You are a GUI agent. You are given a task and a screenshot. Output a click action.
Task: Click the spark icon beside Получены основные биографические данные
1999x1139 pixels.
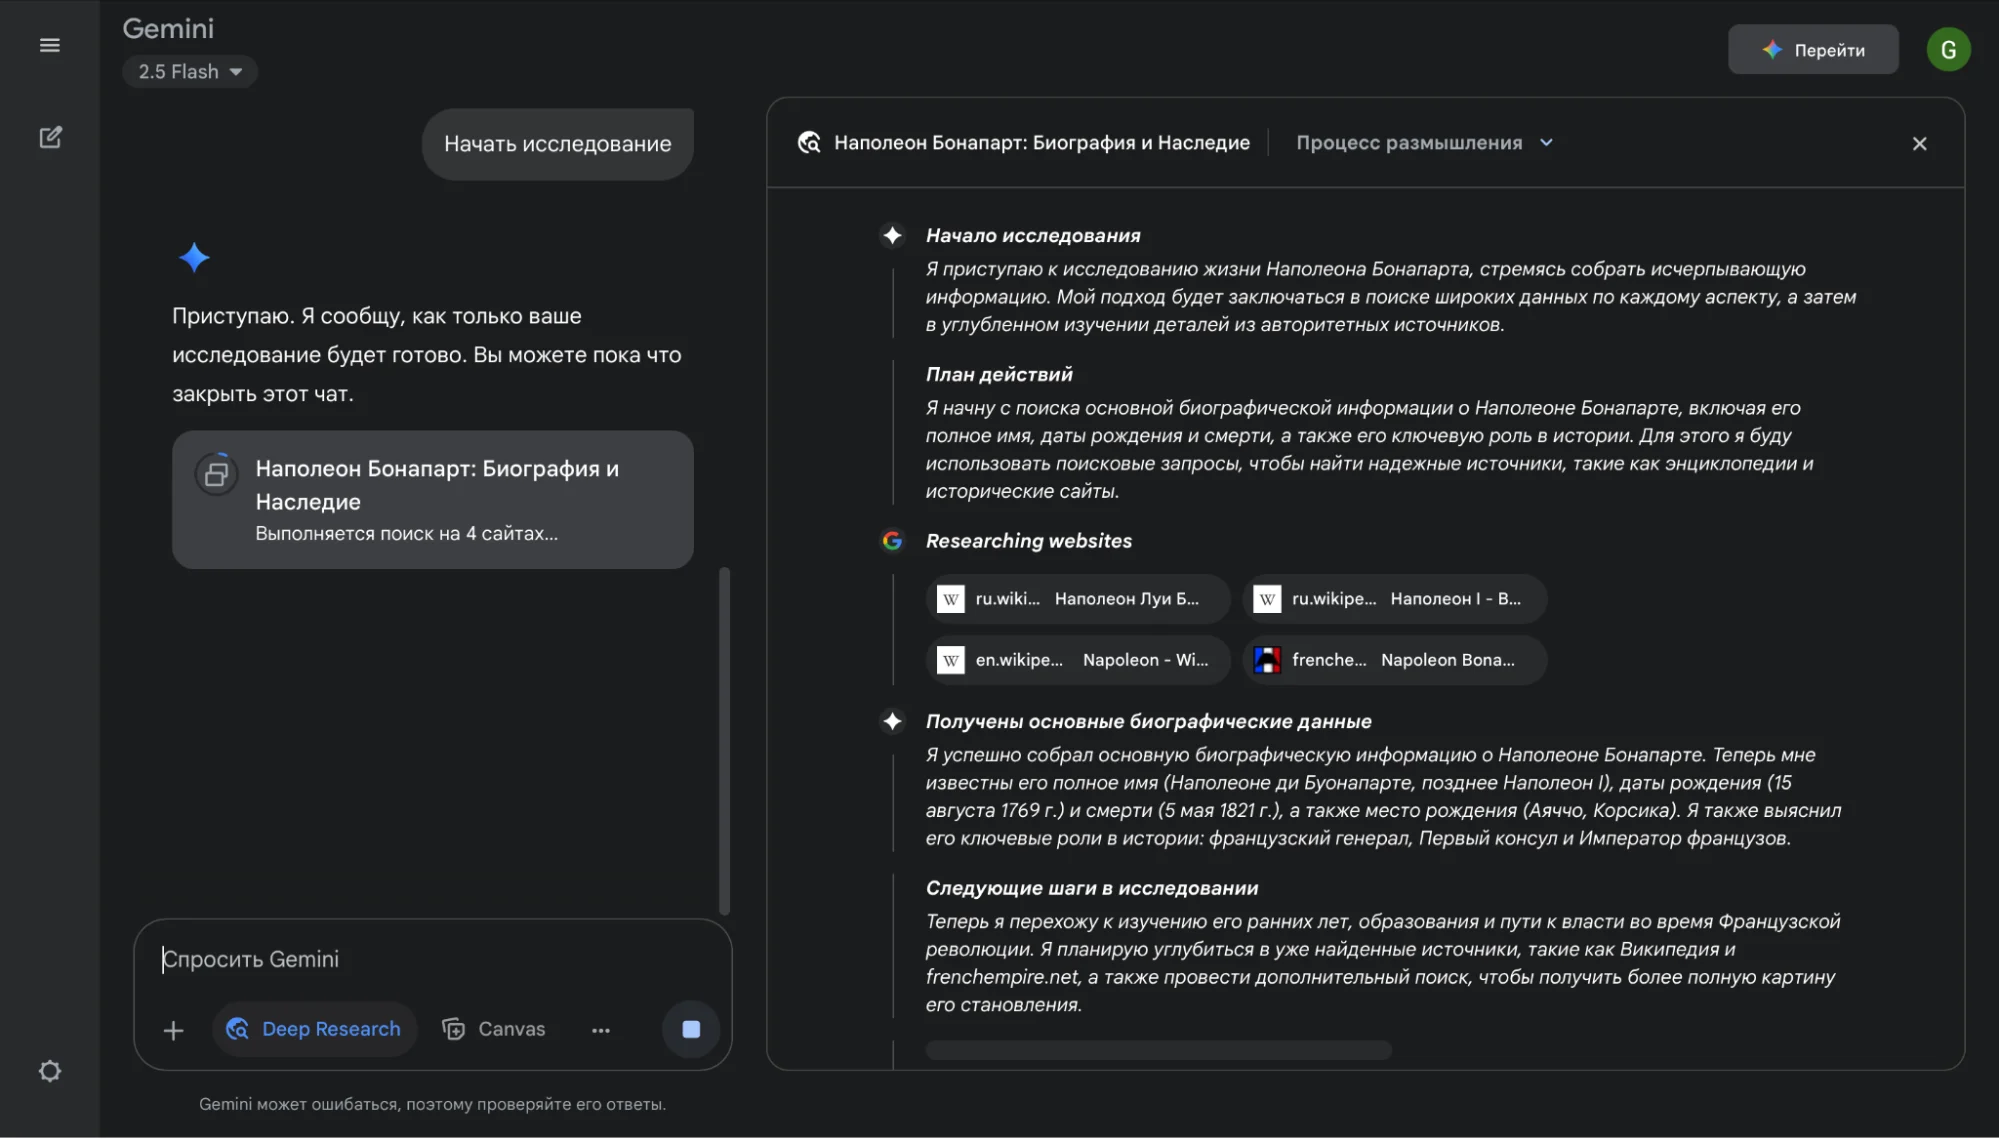tap(892, 722)
